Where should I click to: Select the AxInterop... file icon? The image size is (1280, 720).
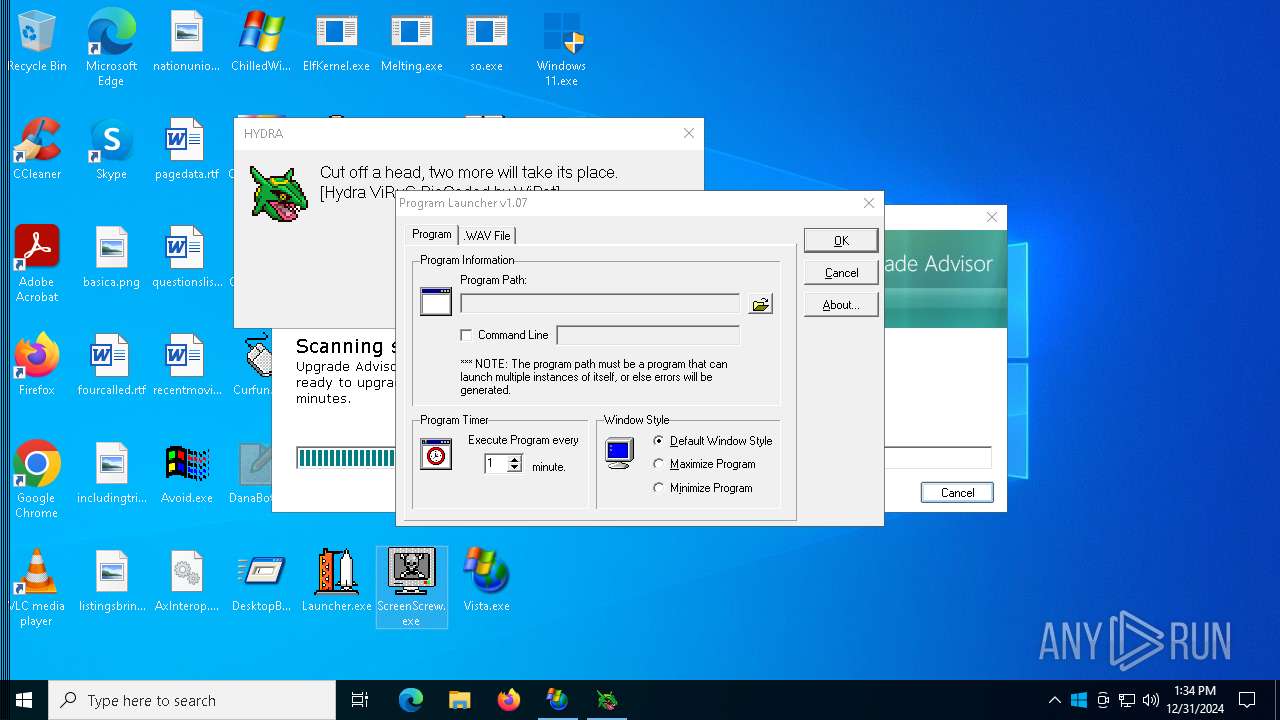click(186, 582)
